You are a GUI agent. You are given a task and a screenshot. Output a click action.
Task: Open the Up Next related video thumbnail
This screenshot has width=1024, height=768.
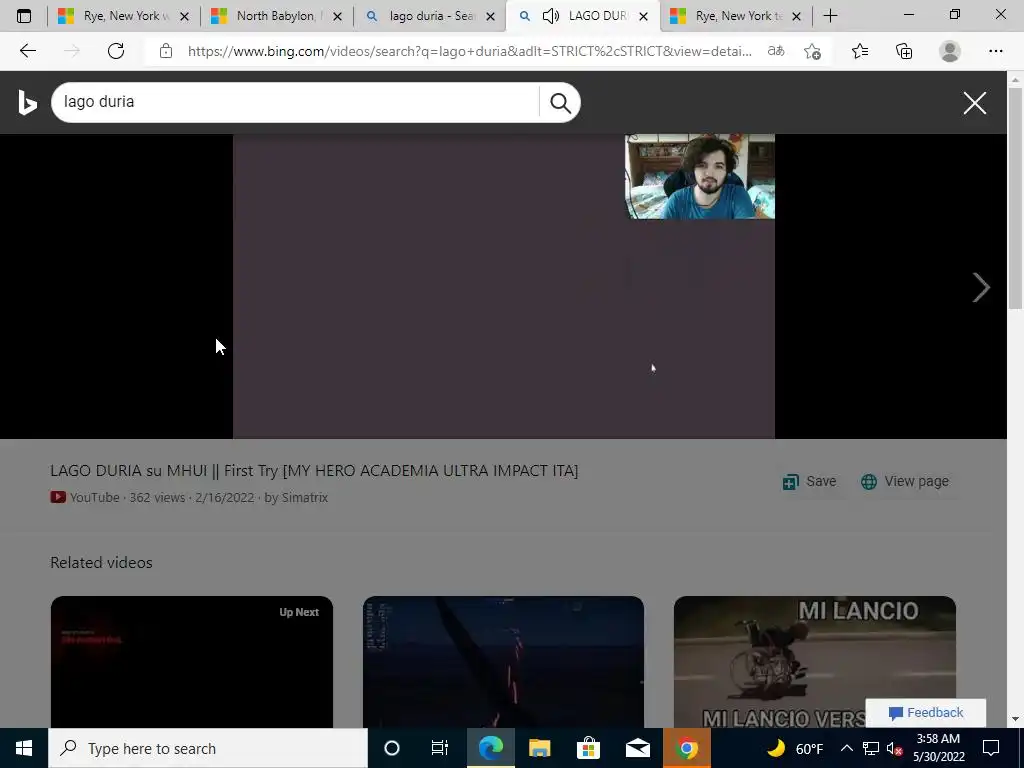[191, 661]
